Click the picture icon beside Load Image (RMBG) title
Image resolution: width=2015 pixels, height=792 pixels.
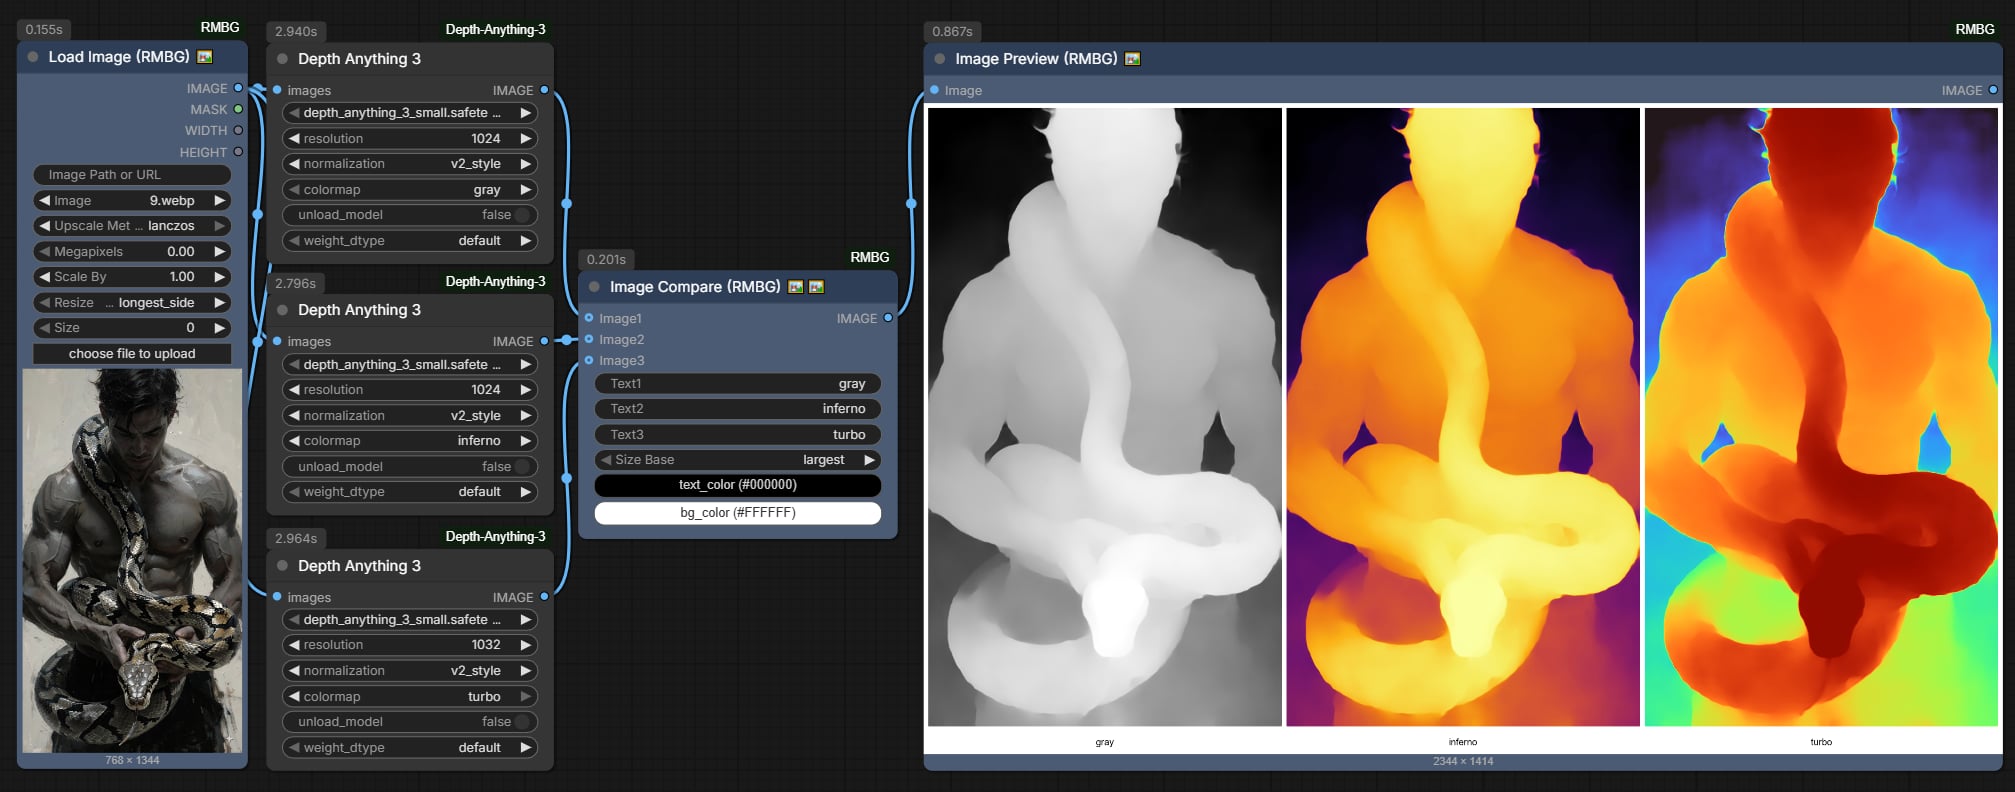tap(205, 57)
